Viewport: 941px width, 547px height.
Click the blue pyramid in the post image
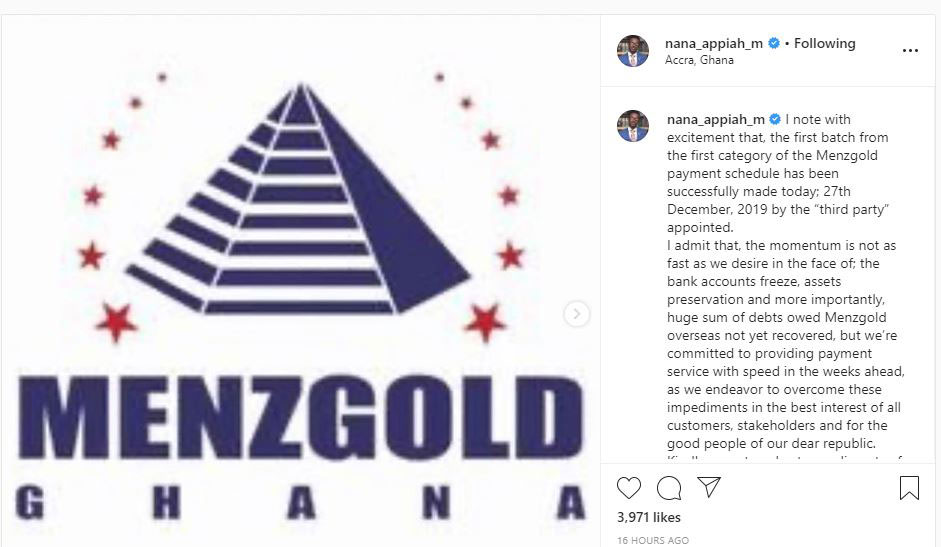click(298, 199)
